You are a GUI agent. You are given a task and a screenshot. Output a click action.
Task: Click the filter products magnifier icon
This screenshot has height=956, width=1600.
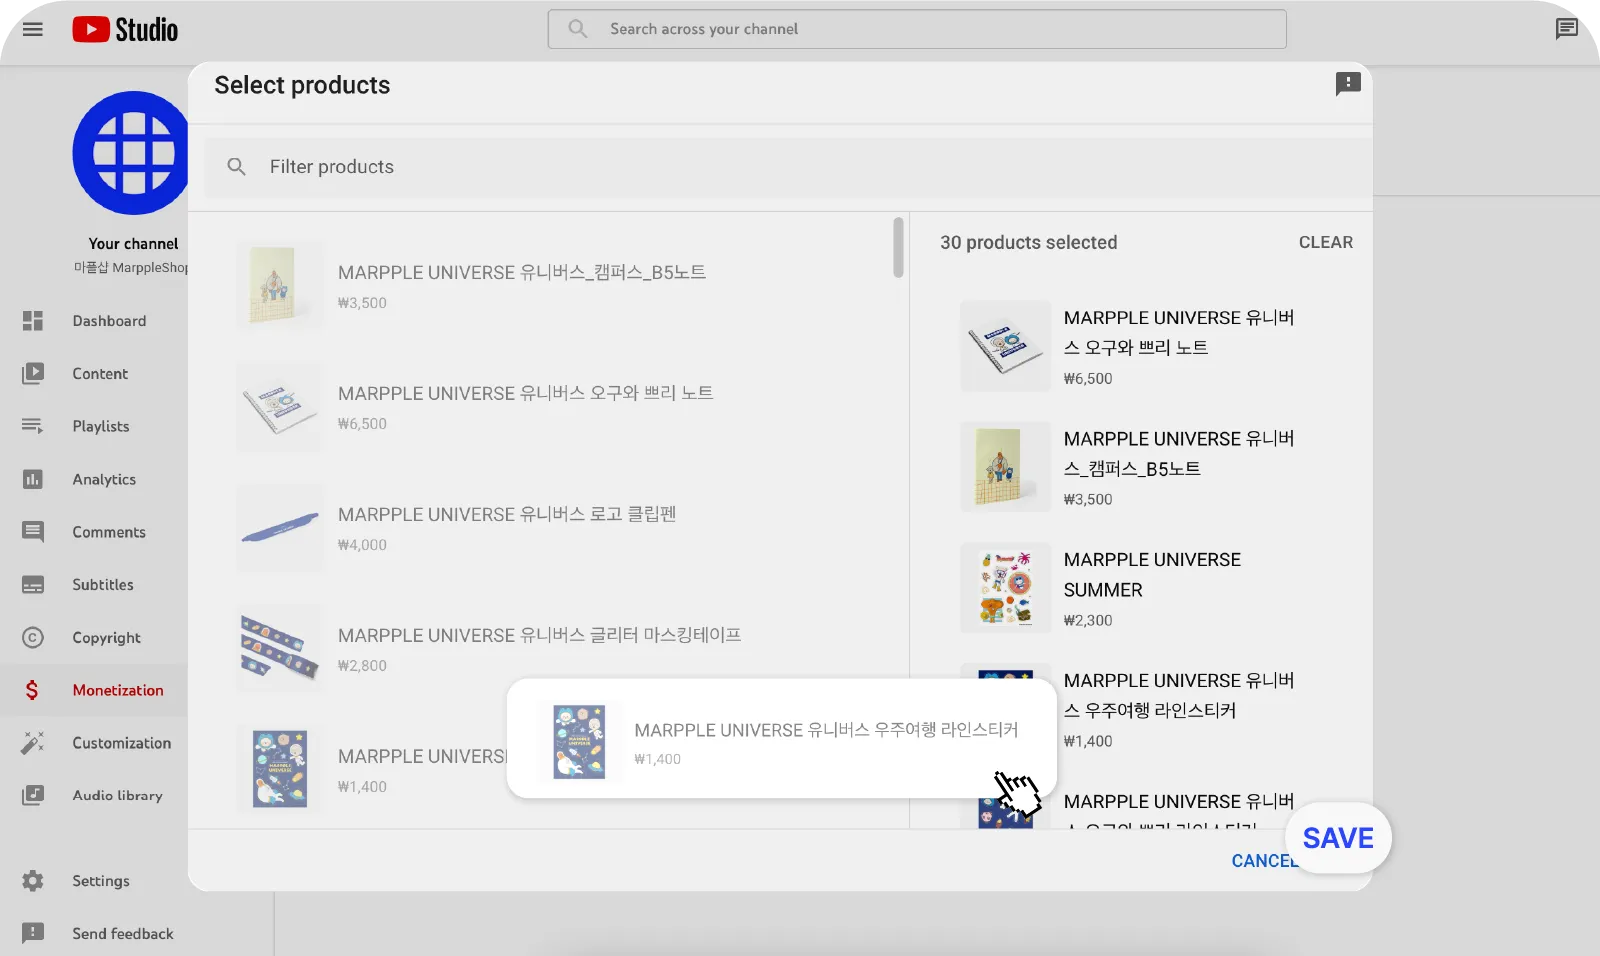tap(236, 167)
